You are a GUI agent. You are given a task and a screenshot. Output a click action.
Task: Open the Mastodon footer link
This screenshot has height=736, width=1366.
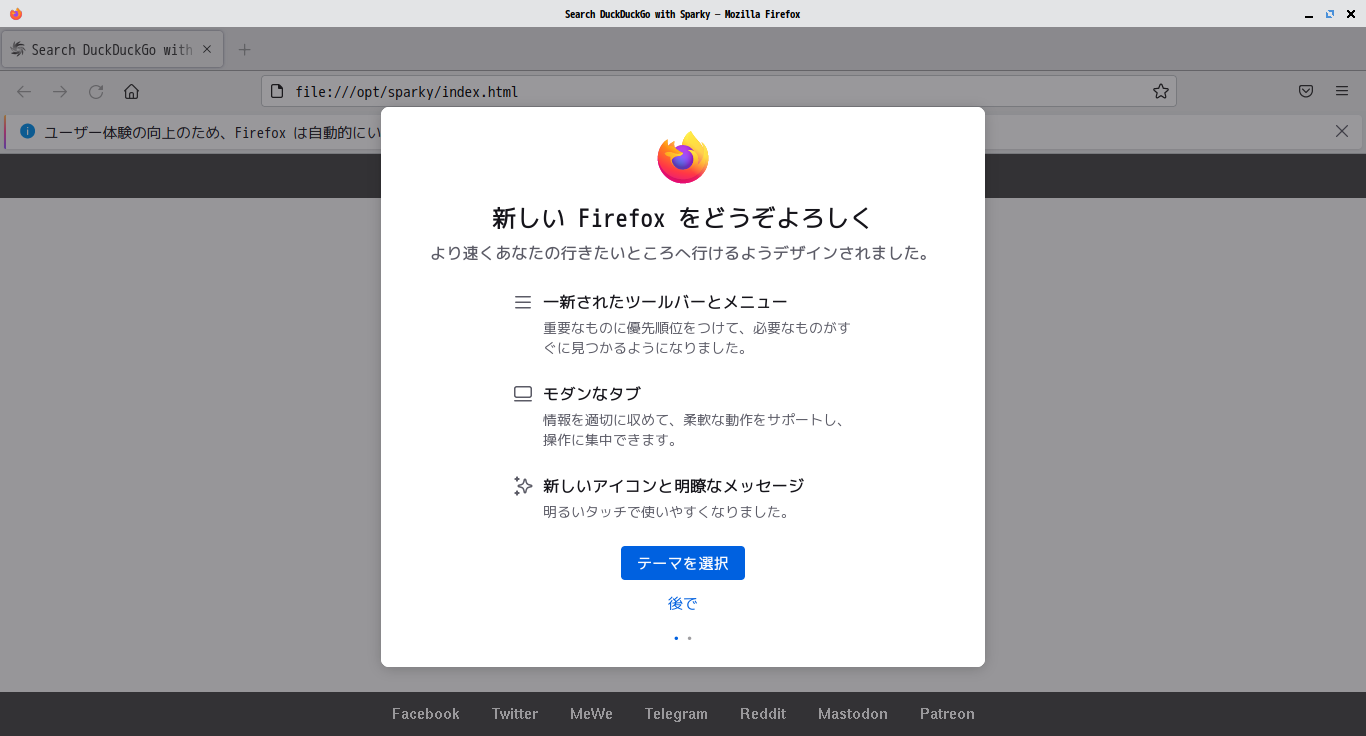(853, 714)
